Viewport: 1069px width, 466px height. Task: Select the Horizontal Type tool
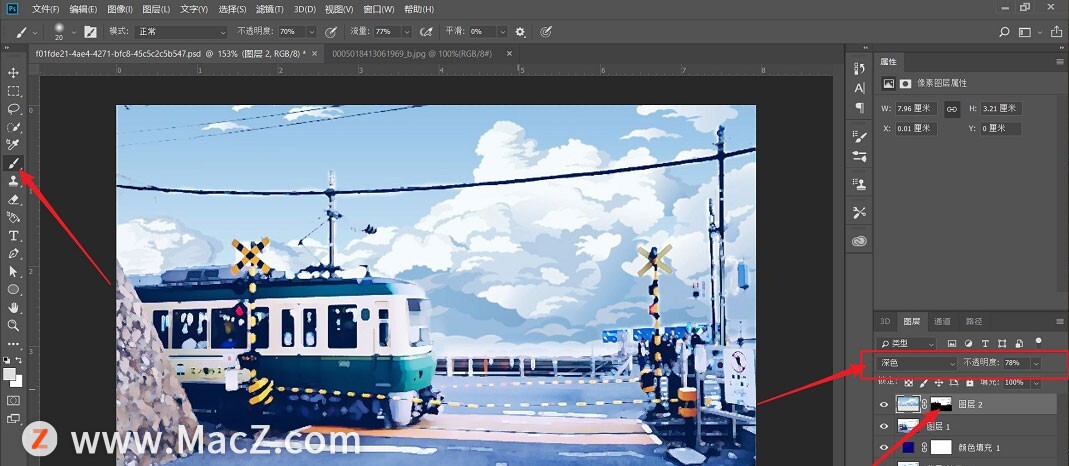(x=13, y=235)
